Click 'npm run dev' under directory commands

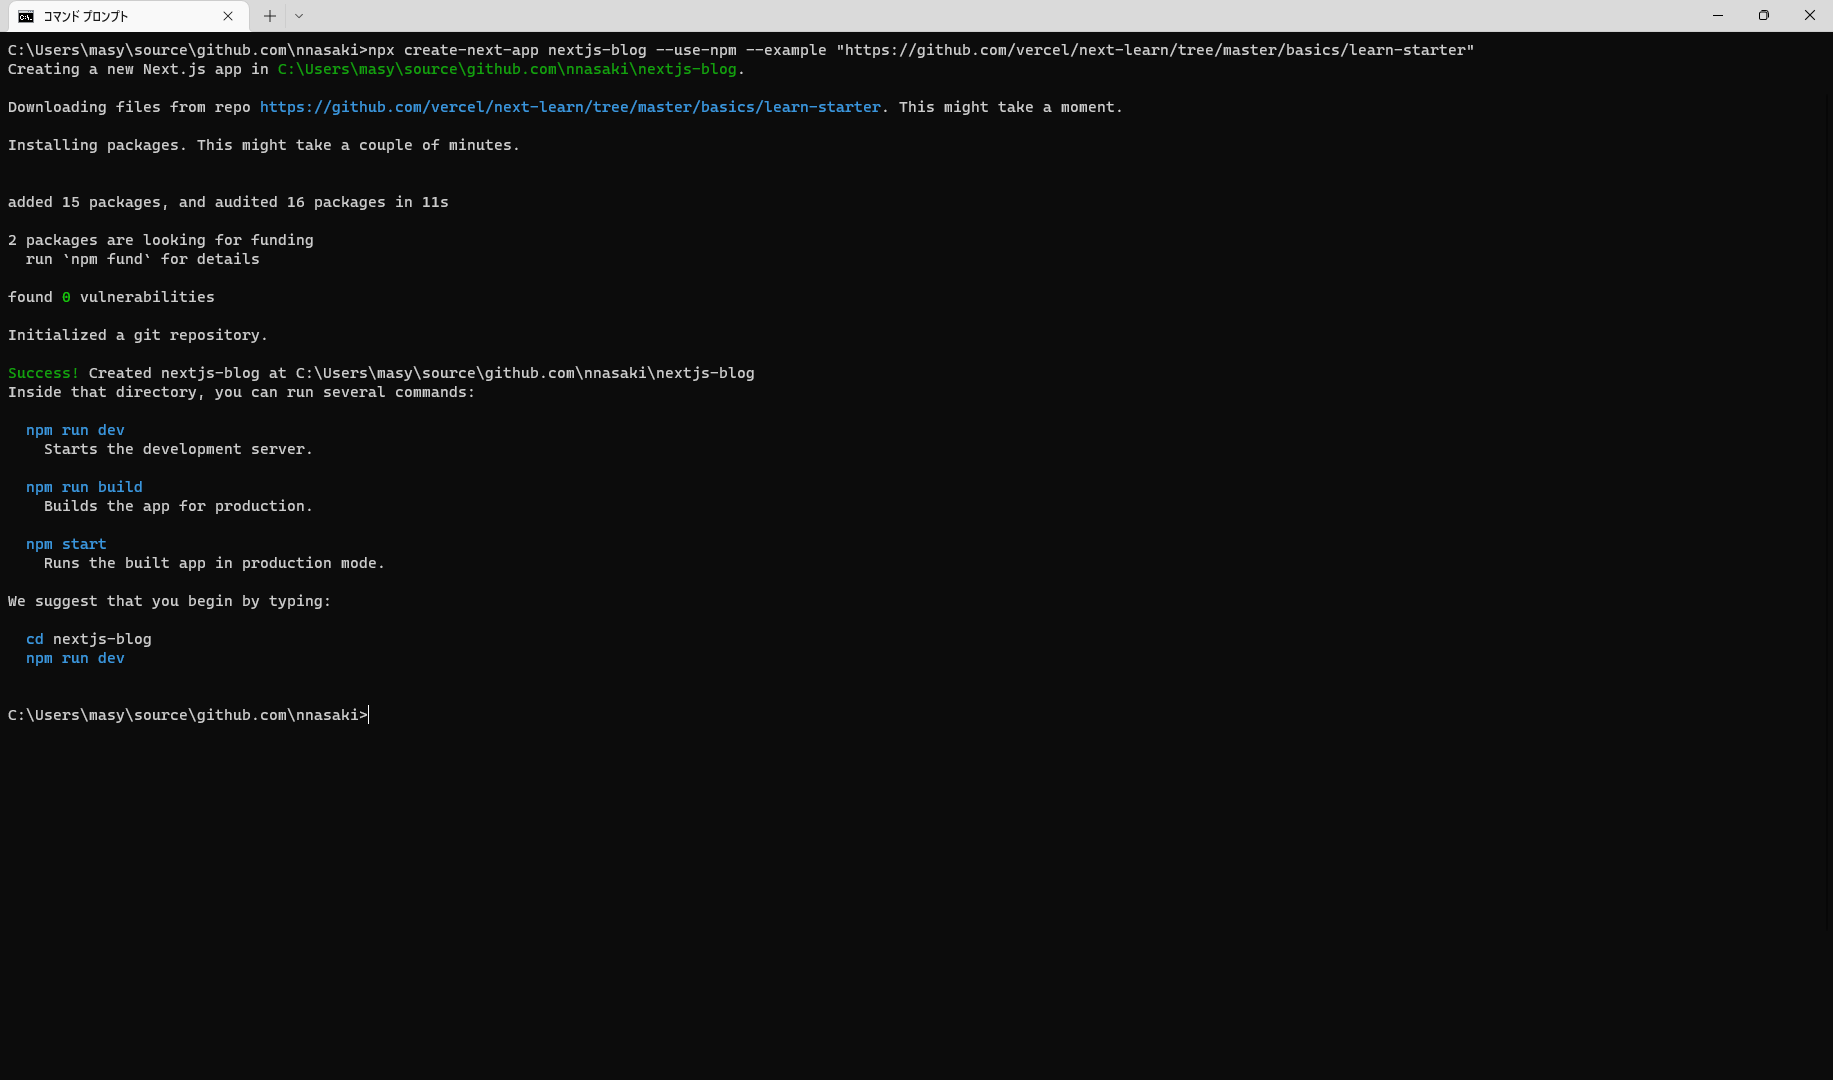pos(75,430)
